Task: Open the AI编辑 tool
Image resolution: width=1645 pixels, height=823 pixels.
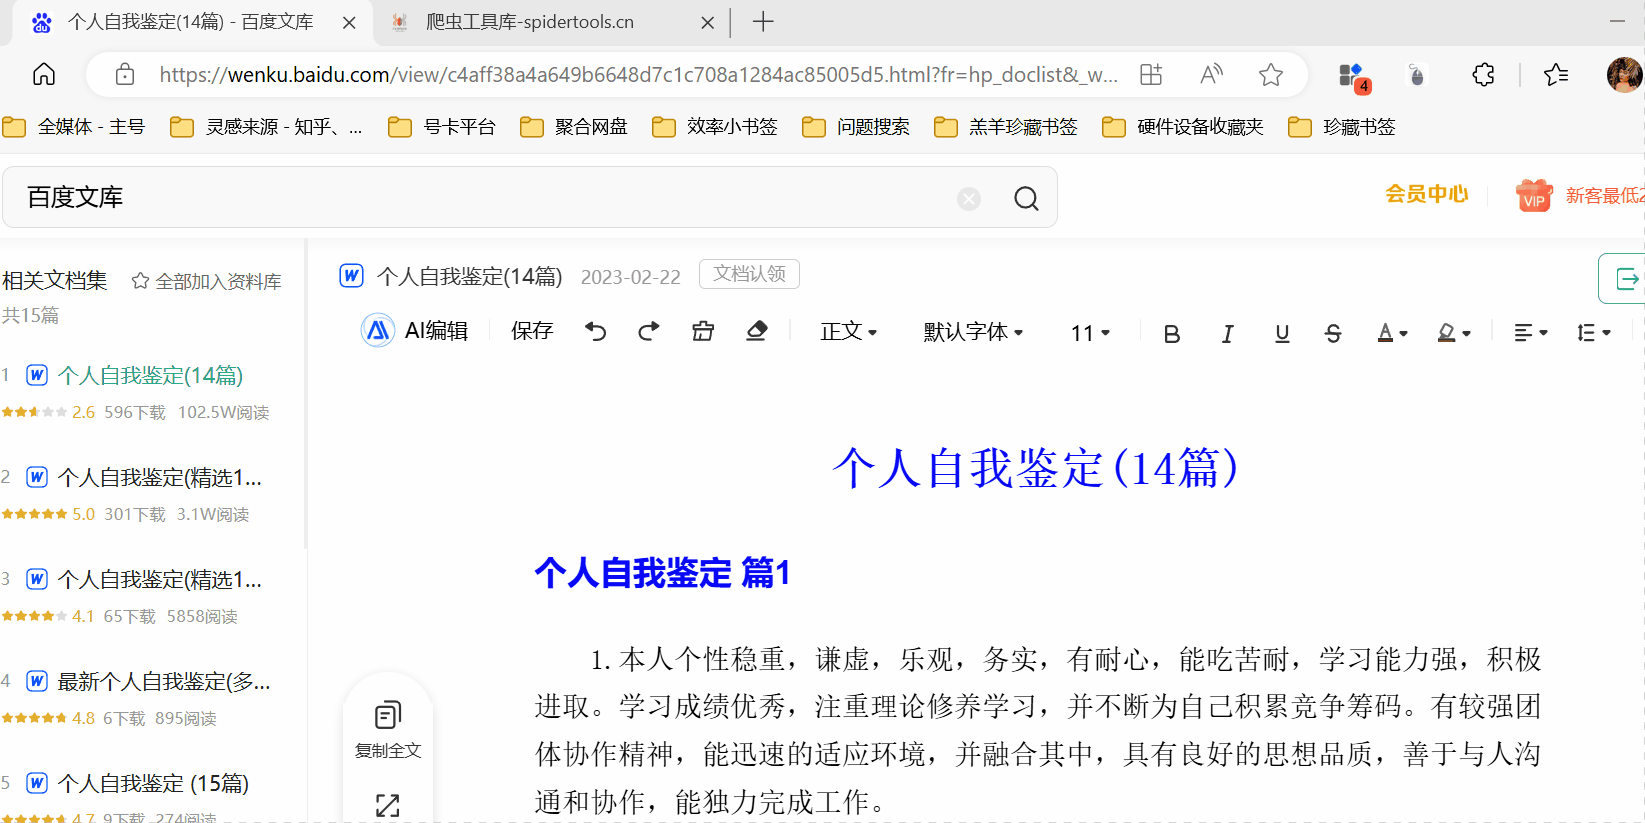Action: click(415, 331)
